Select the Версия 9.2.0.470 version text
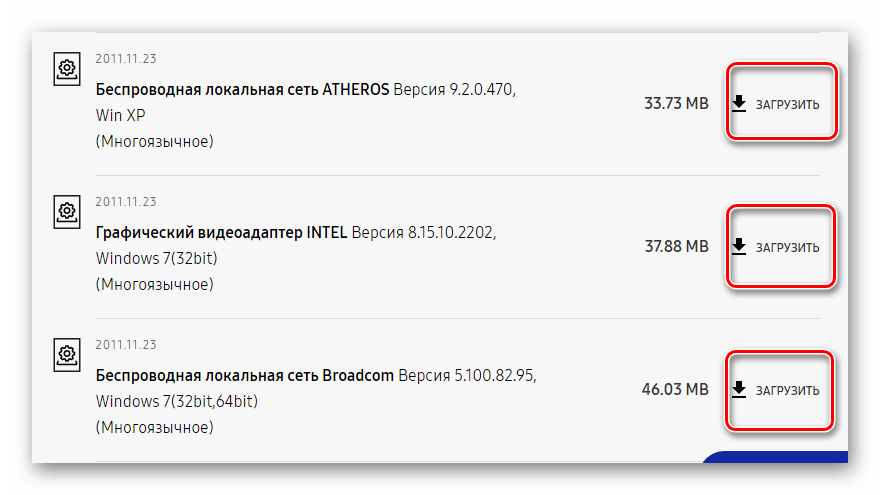 pos(455,89)
